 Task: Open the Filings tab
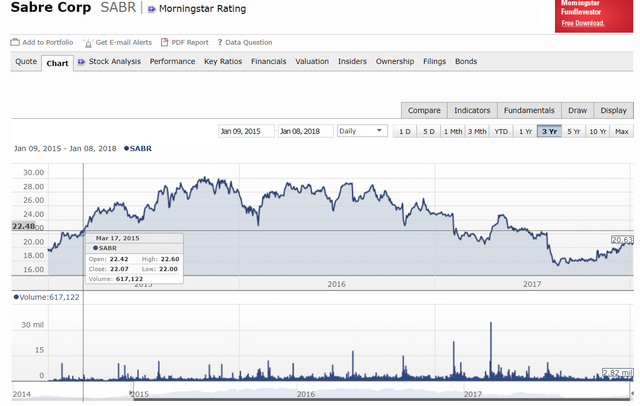click(x=434, y=61)
